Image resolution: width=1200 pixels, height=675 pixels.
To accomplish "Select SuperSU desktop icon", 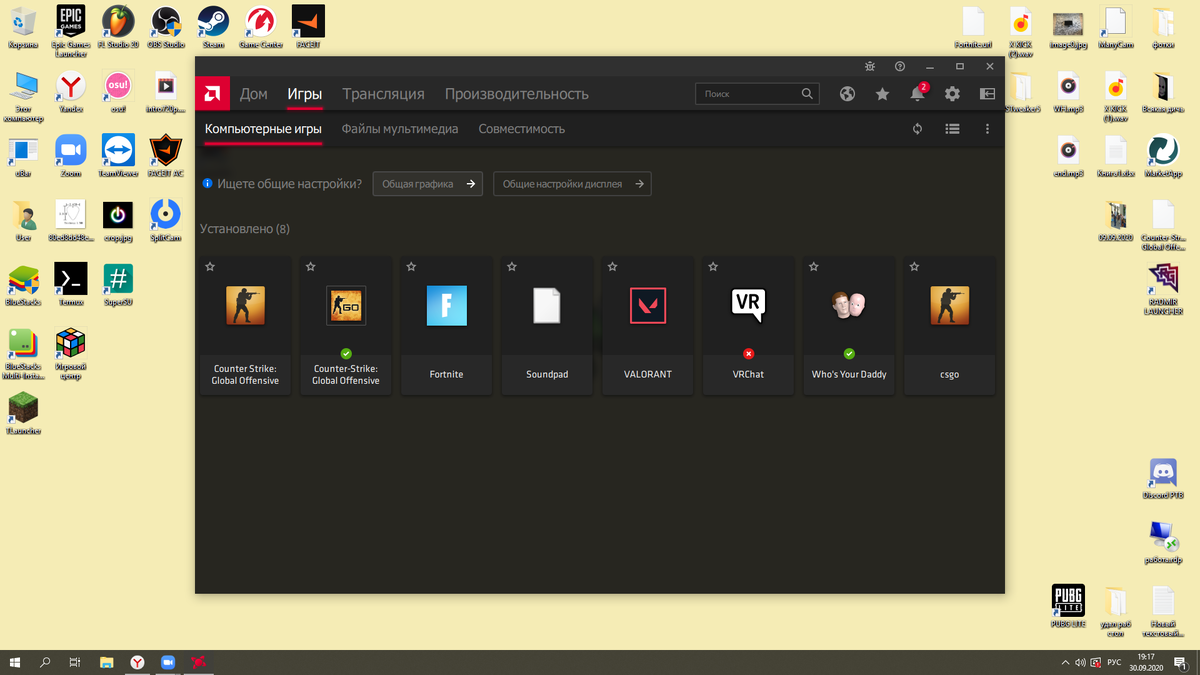I will pos(118,285).
